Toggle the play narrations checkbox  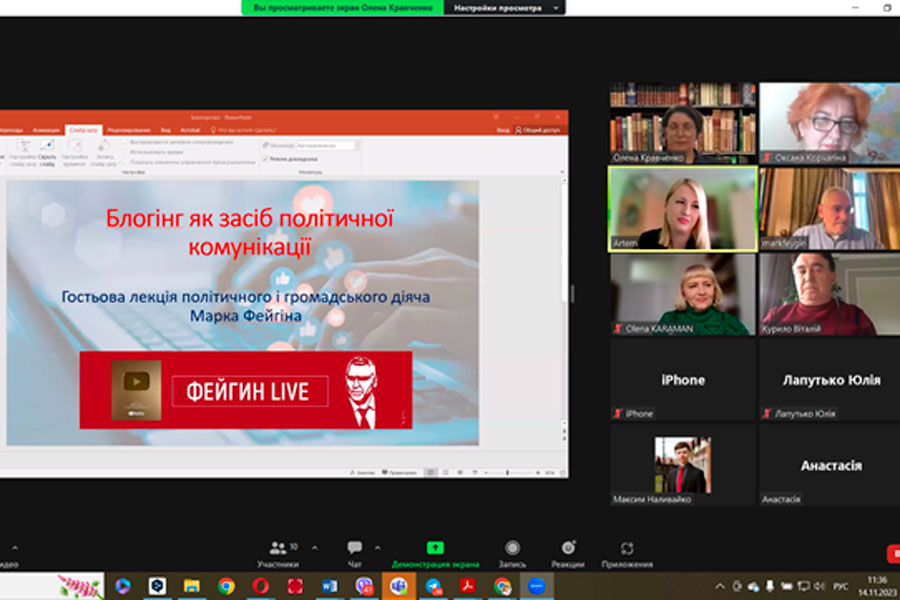pos(126,142)
